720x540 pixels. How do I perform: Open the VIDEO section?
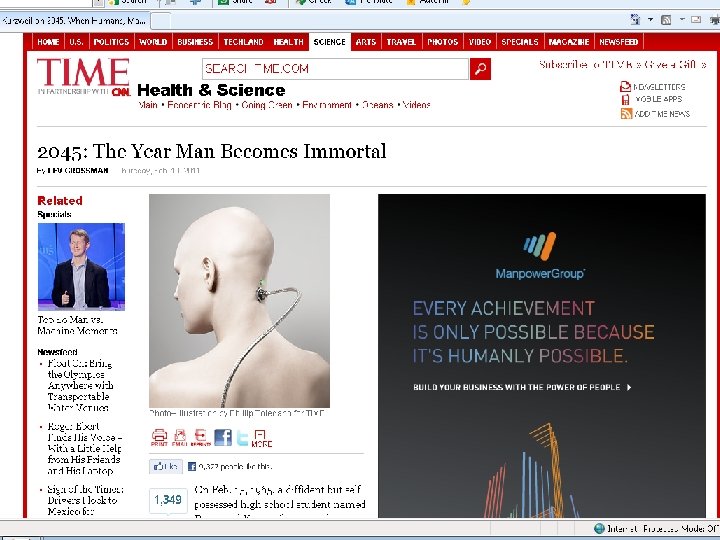(x=480, y=42)
